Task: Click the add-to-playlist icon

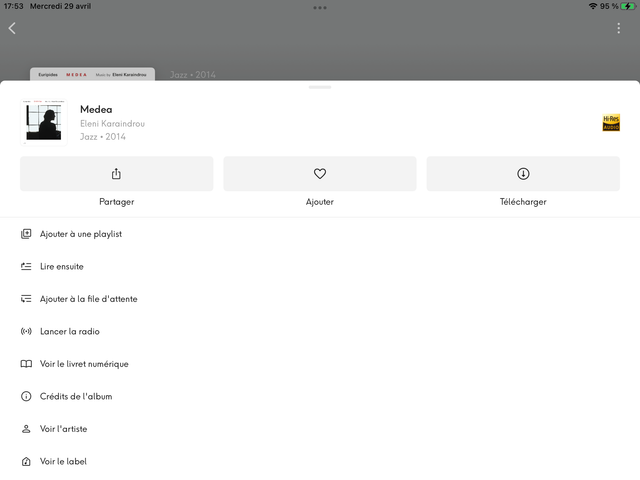Action: [x=26, y=234]
